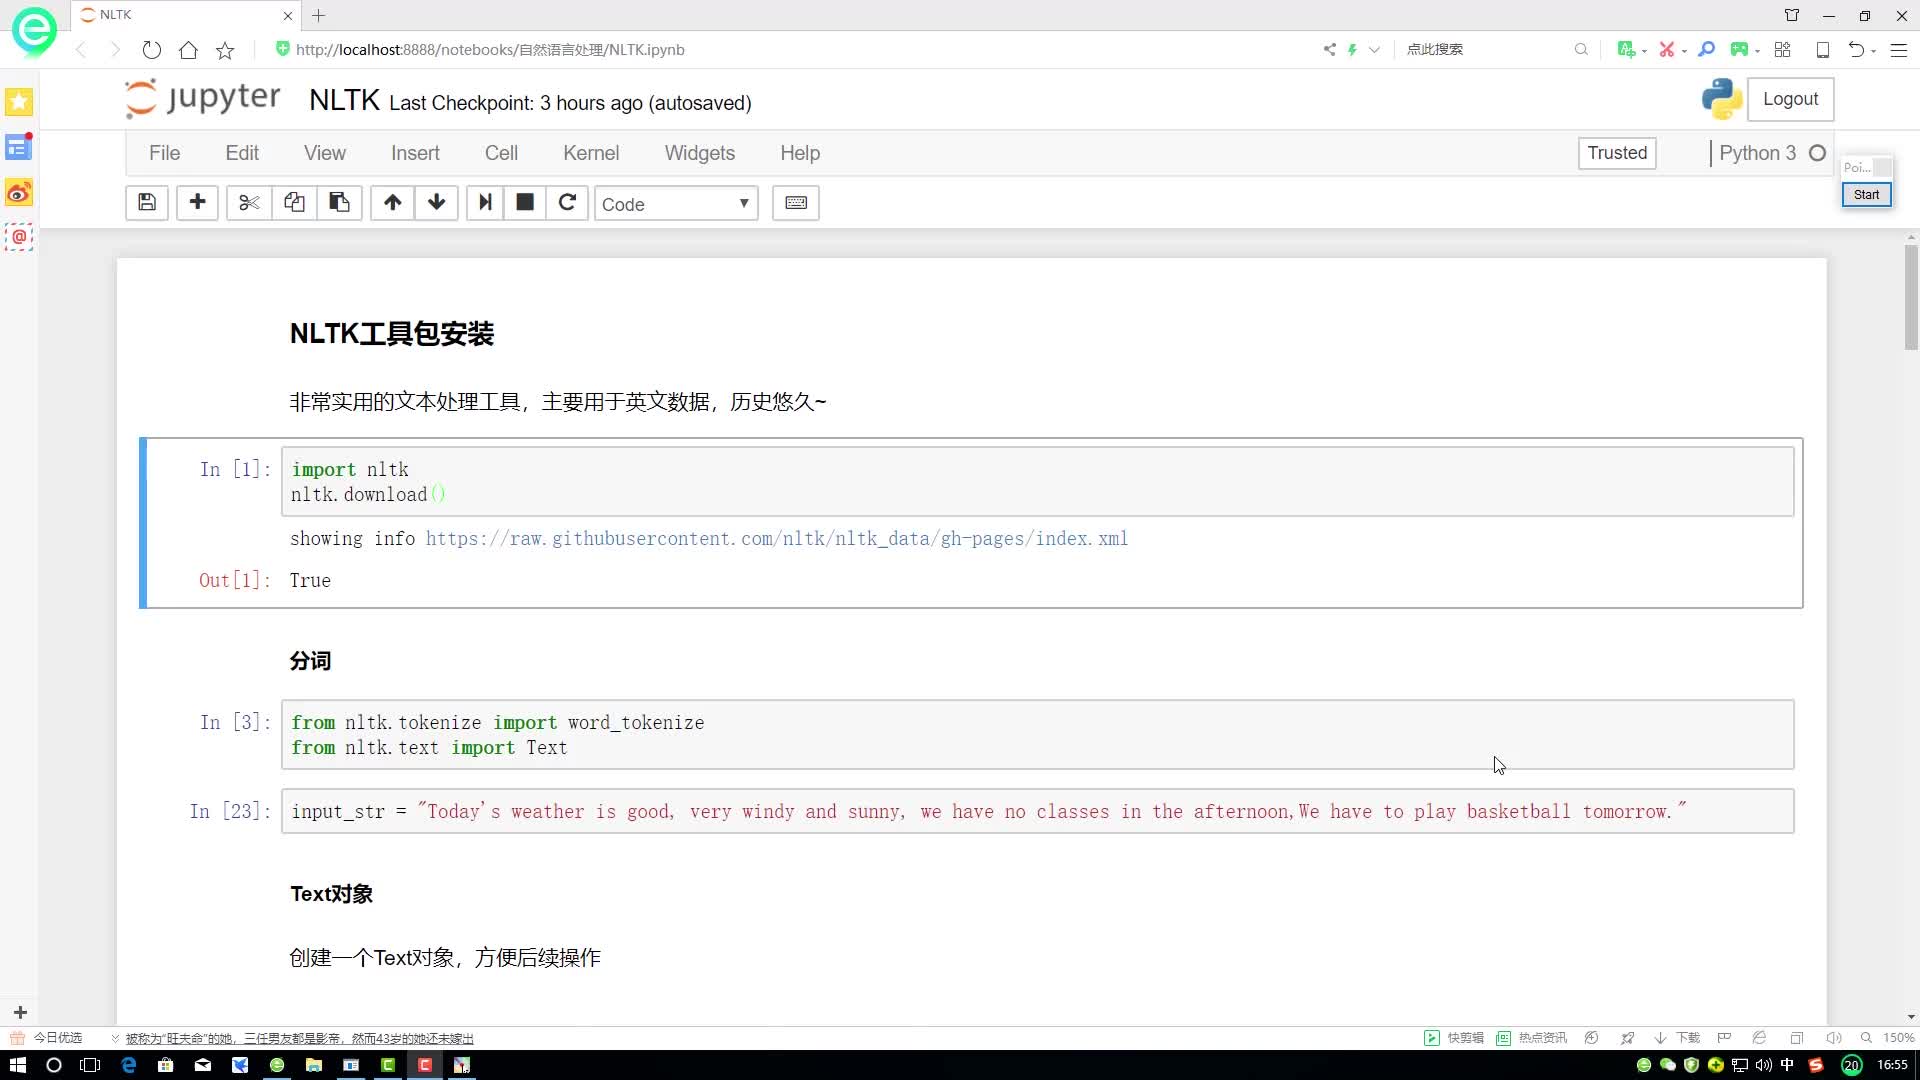Click the keyboard shortcuts icon
The width and height of the screenshot is (1920, 1080).
click(x=795, y=202)
